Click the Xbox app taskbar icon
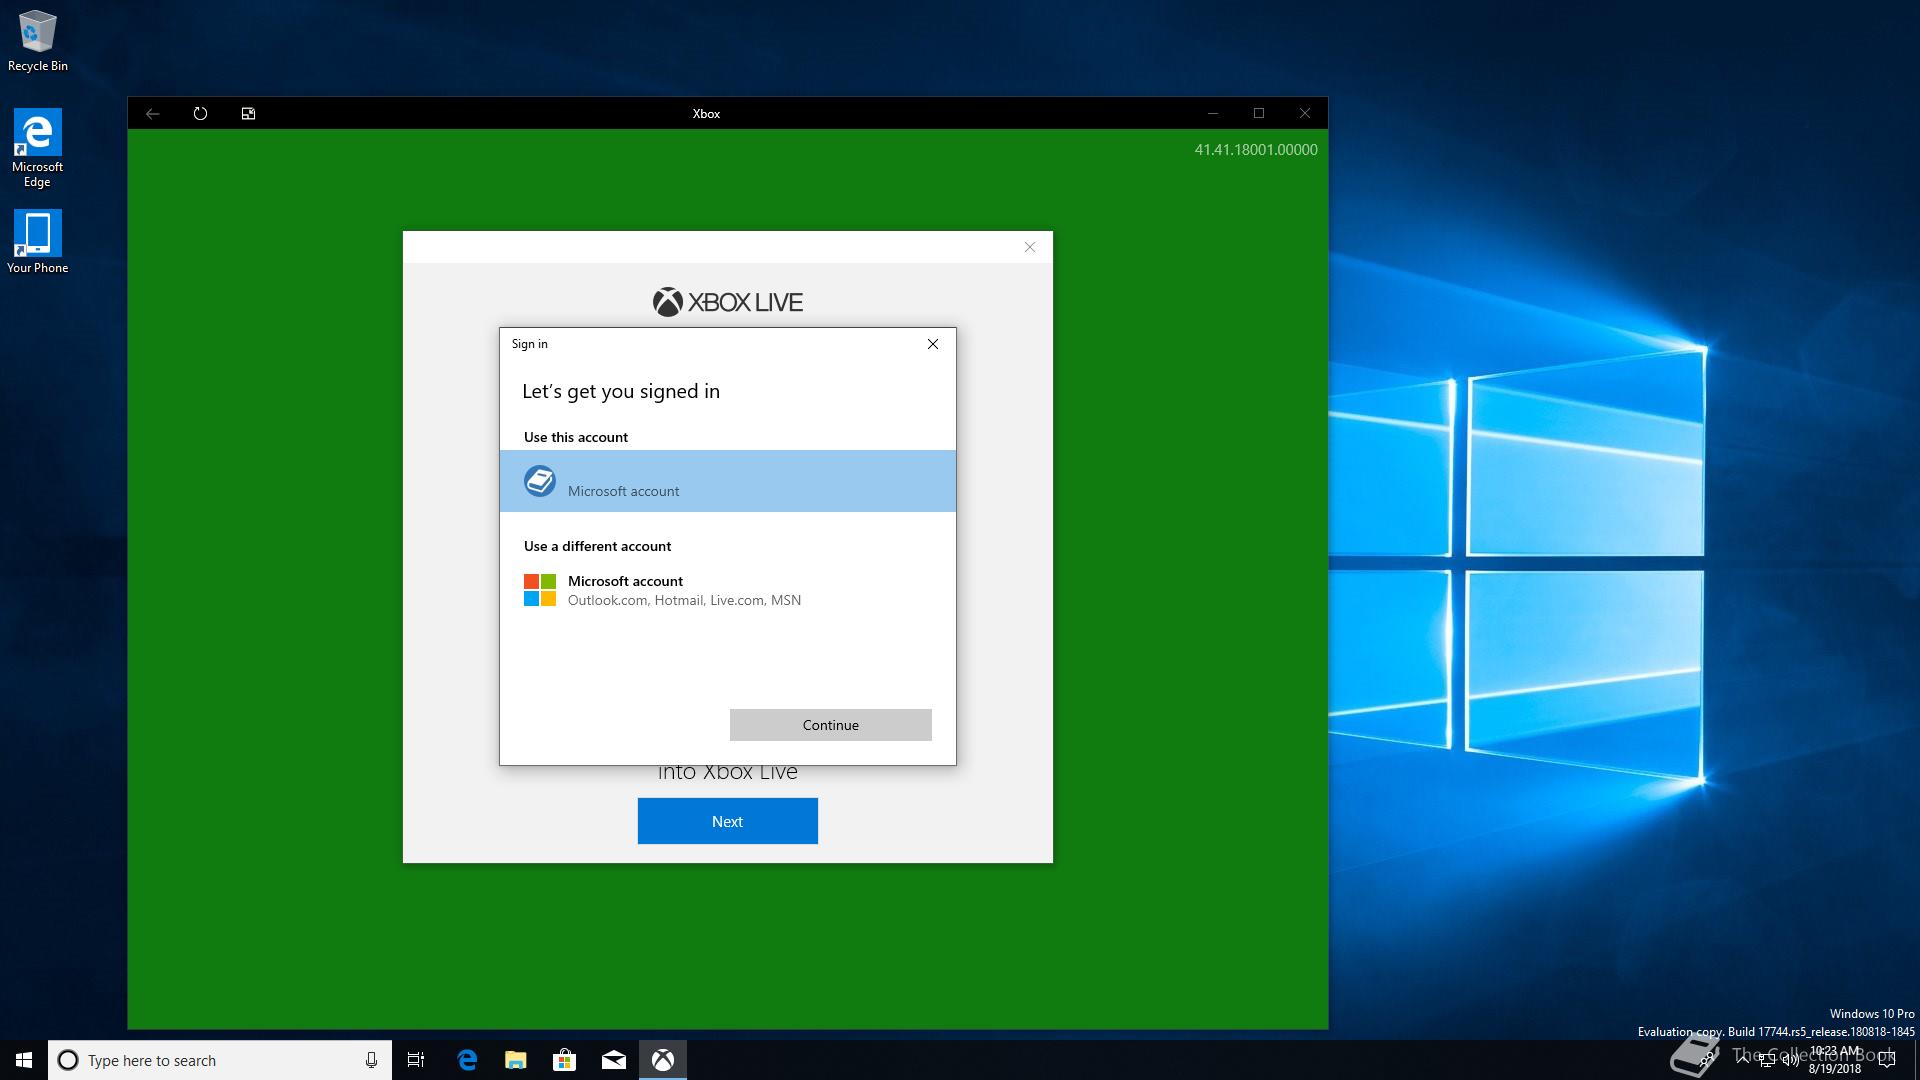Viewport: 1920px width, 1080px height. click(663, 1060)
